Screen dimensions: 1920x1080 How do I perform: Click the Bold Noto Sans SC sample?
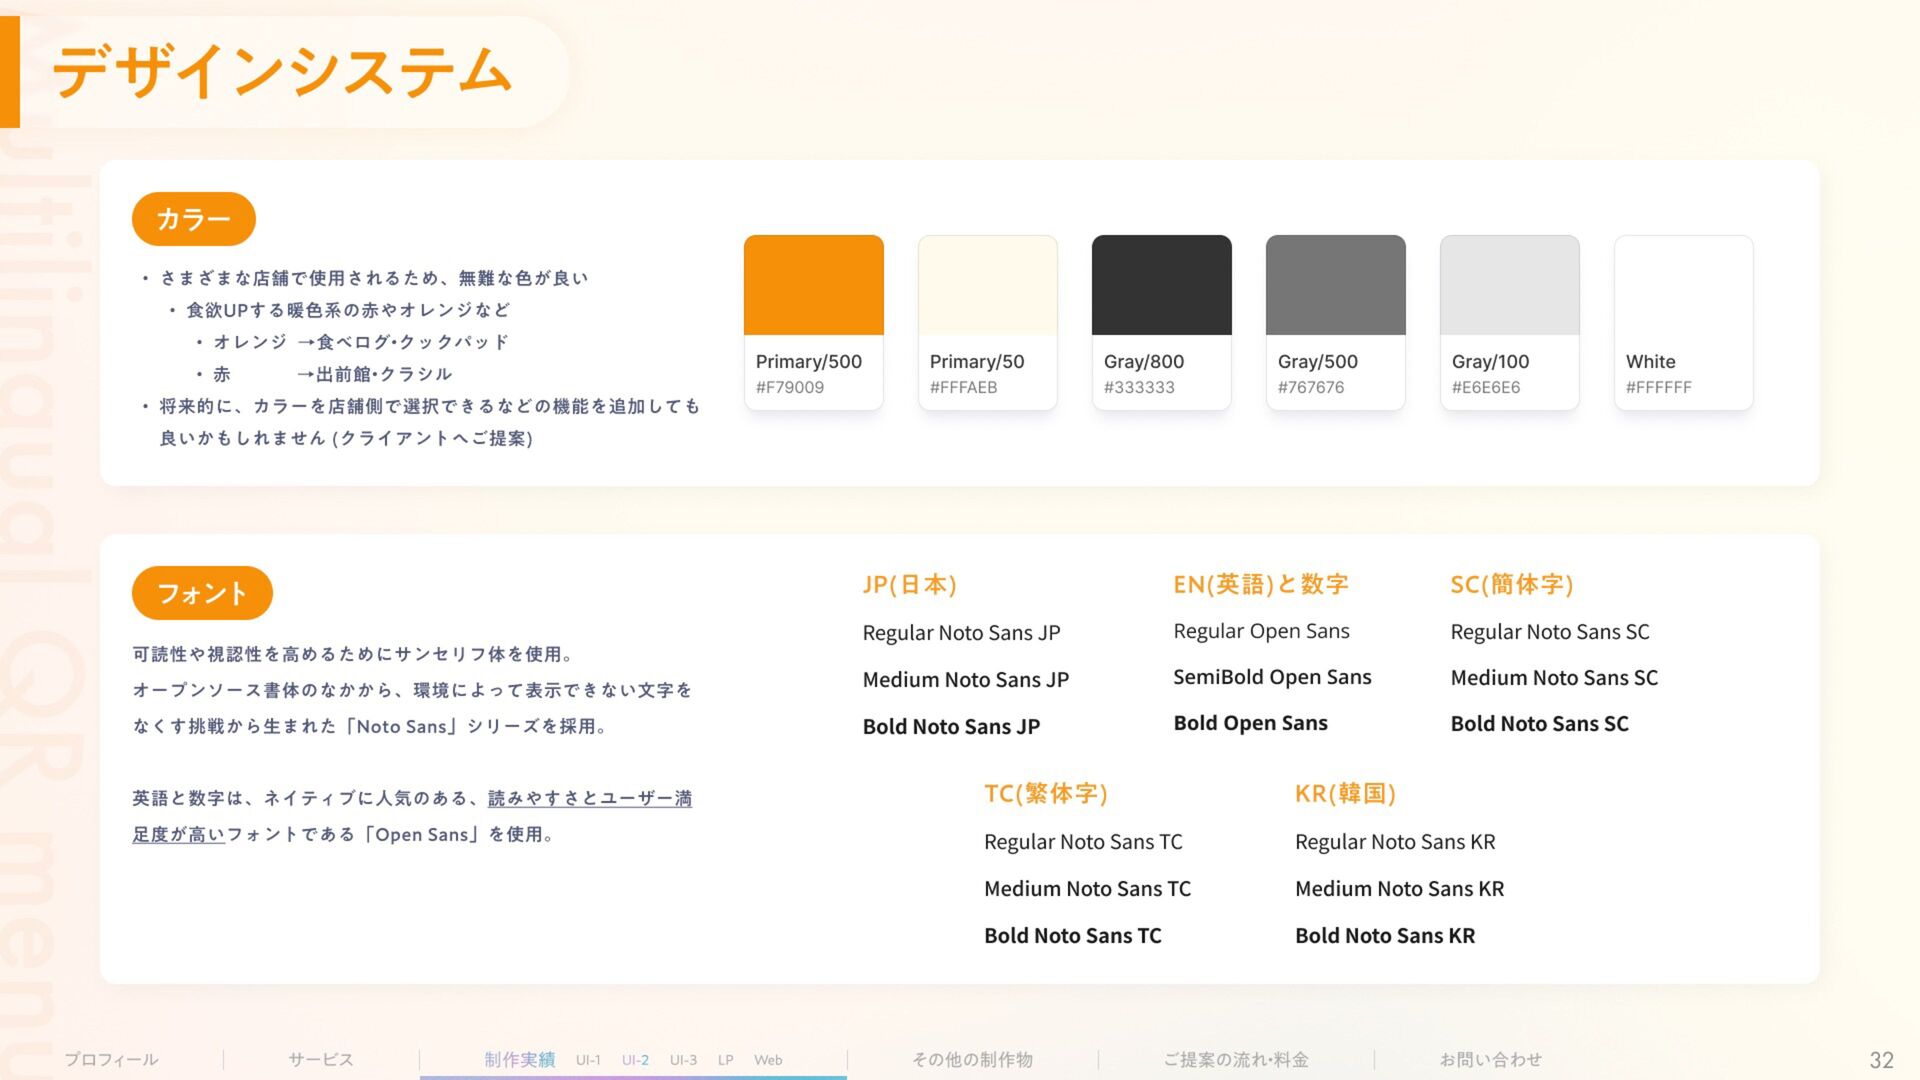coord(1539,724)
